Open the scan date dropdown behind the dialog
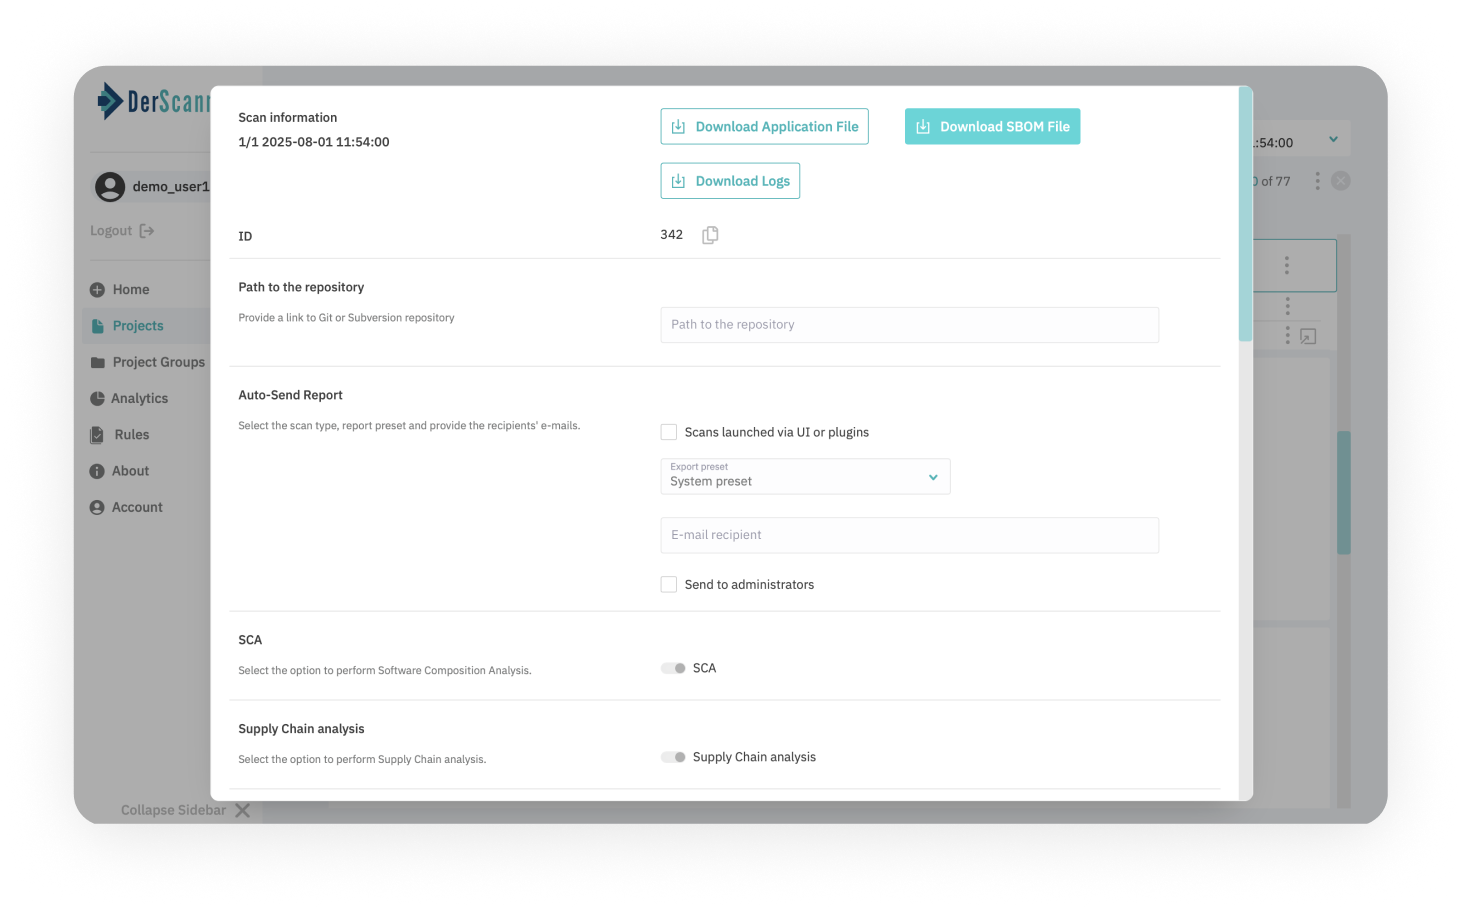 (1333, 140)
